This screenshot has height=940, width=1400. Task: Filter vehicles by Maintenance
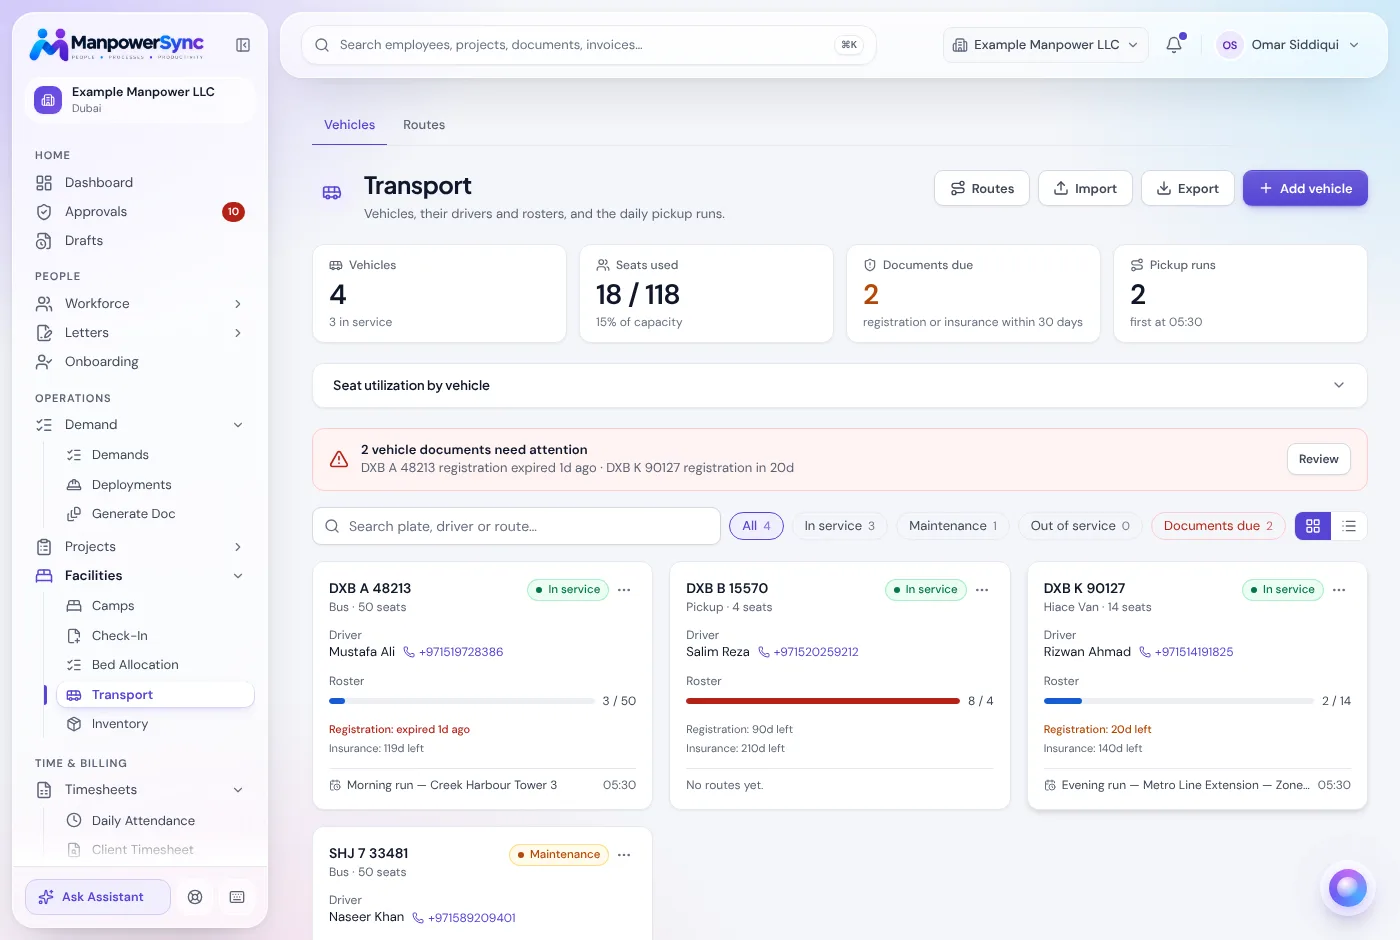pyautogui.click(x=952, y=526)
